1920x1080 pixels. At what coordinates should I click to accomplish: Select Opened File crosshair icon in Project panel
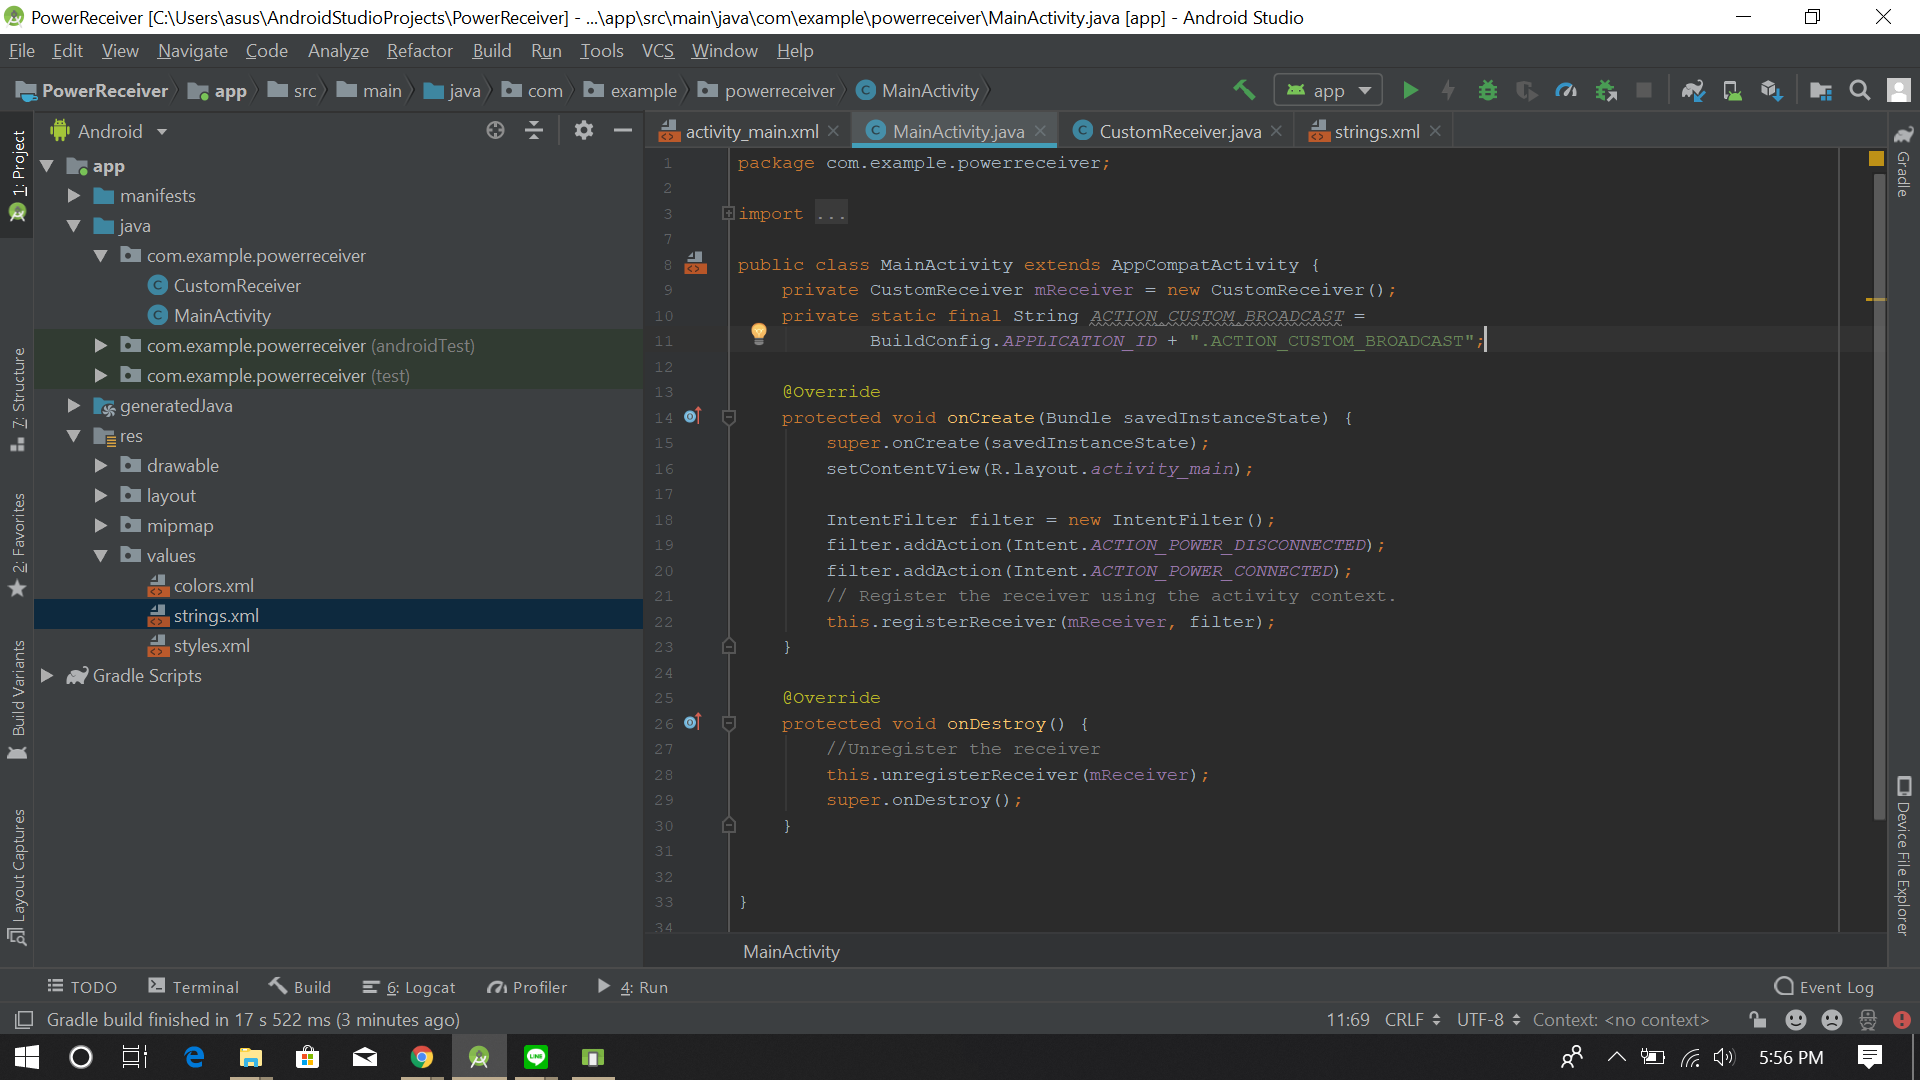click(x=495, y=130)
